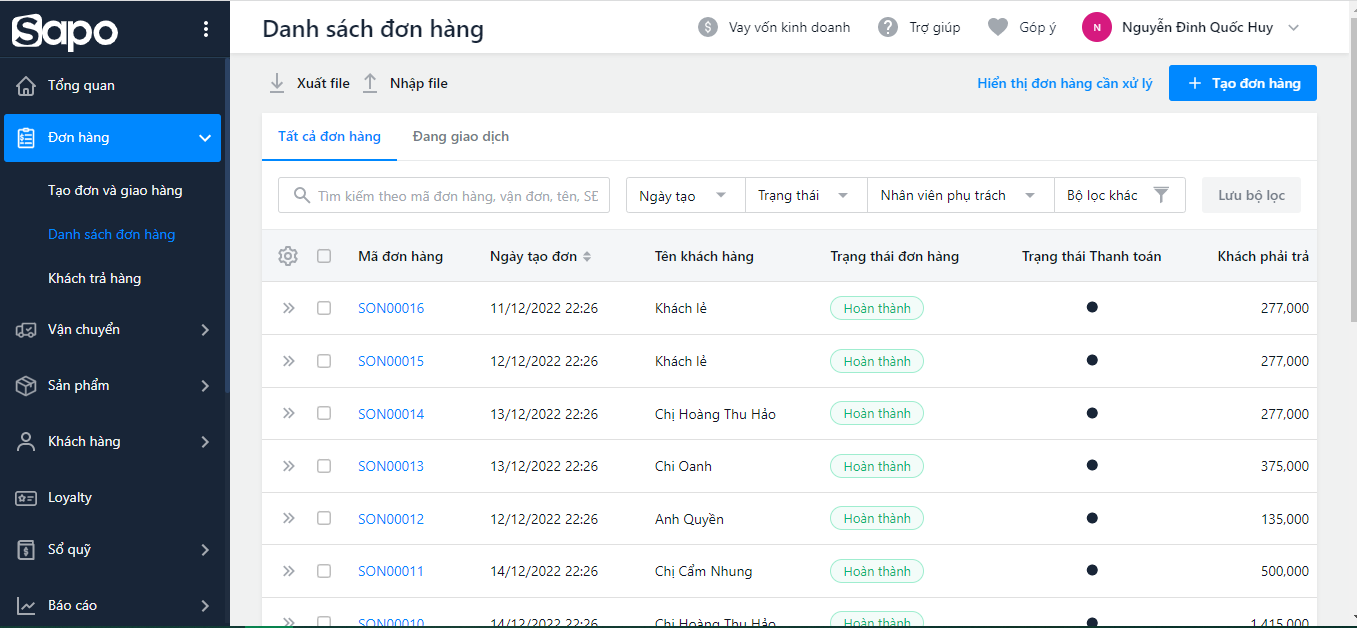This screenshot has height=628, width=1357.
Task: Check the row checkbox of order SON00013
Action: coord(324,466)
